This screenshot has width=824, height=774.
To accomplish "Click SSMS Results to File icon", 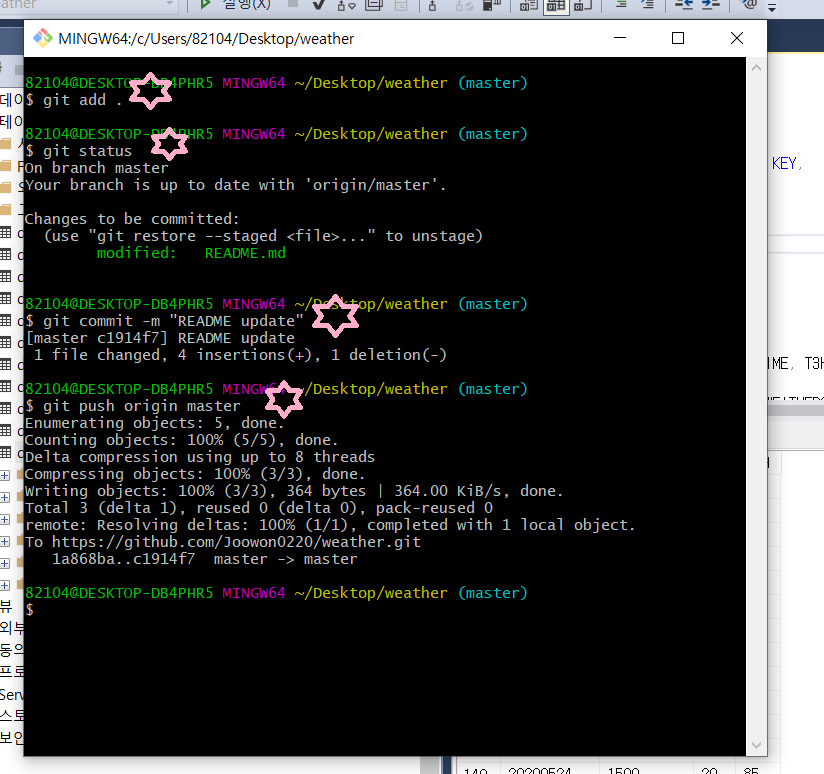I will point(583,5).
